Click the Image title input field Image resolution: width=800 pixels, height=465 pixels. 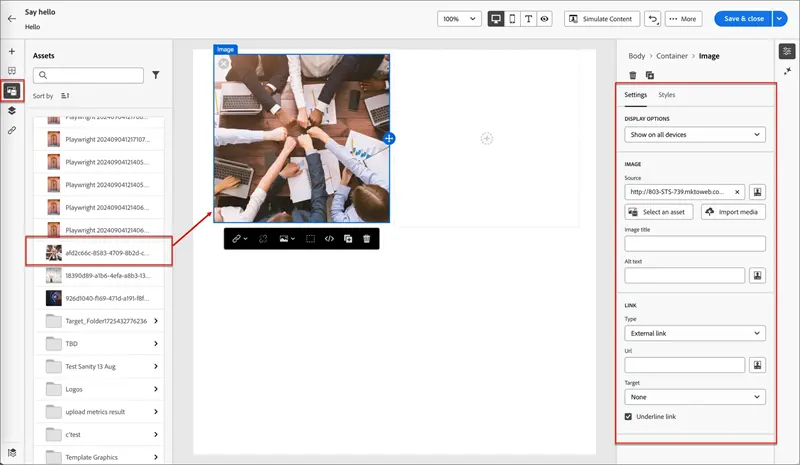(x=695, y=243)
